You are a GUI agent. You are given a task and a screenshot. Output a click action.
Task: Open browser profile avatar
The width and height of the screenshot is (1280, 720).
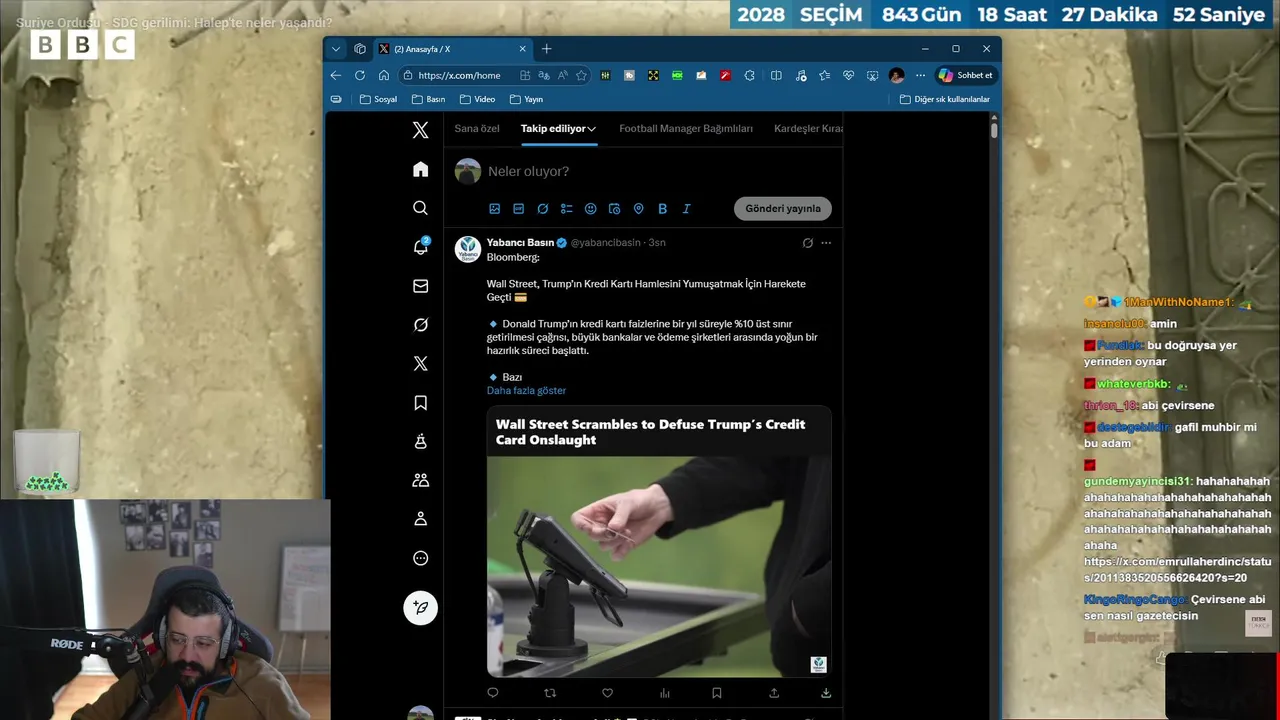[x=896, y=75]
